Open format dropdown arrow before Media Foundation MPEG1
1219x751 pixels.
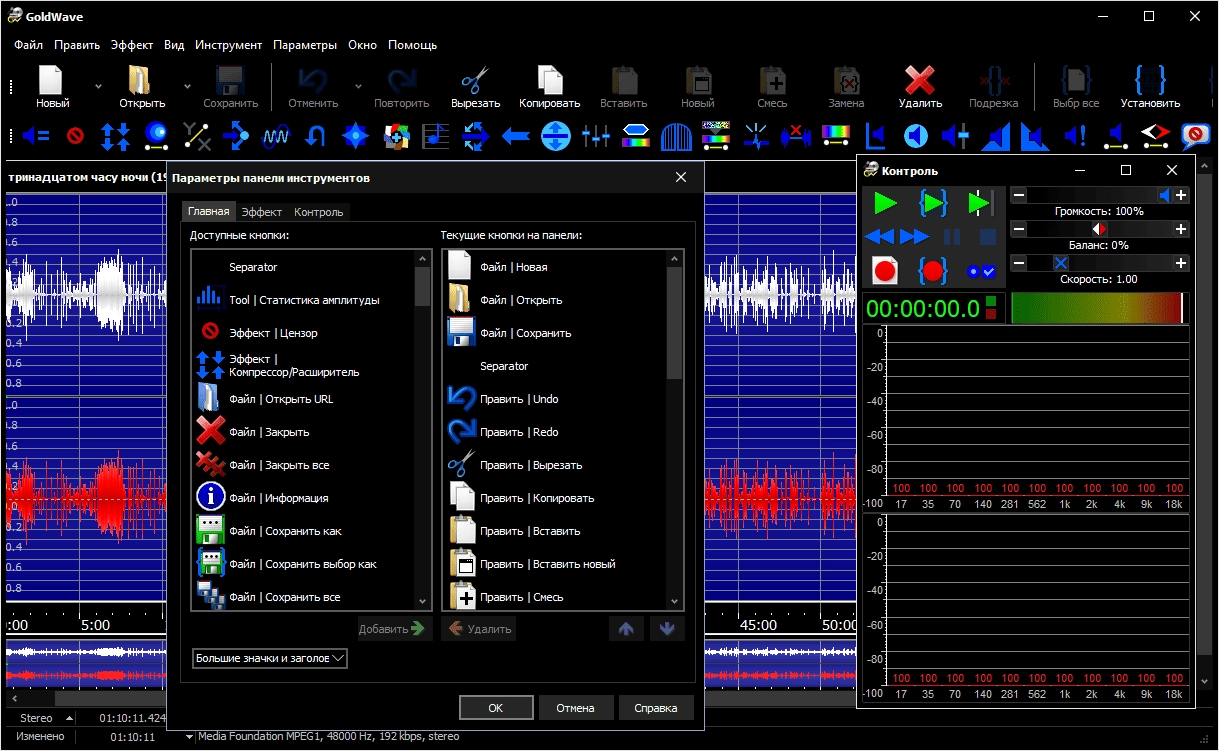click(190, 737)
